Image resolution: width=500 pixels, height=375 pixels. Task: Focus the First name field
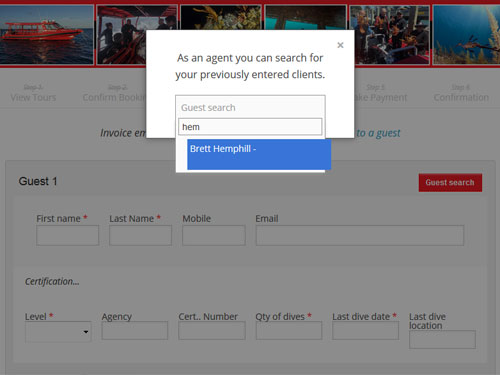(x=68, y=235)
